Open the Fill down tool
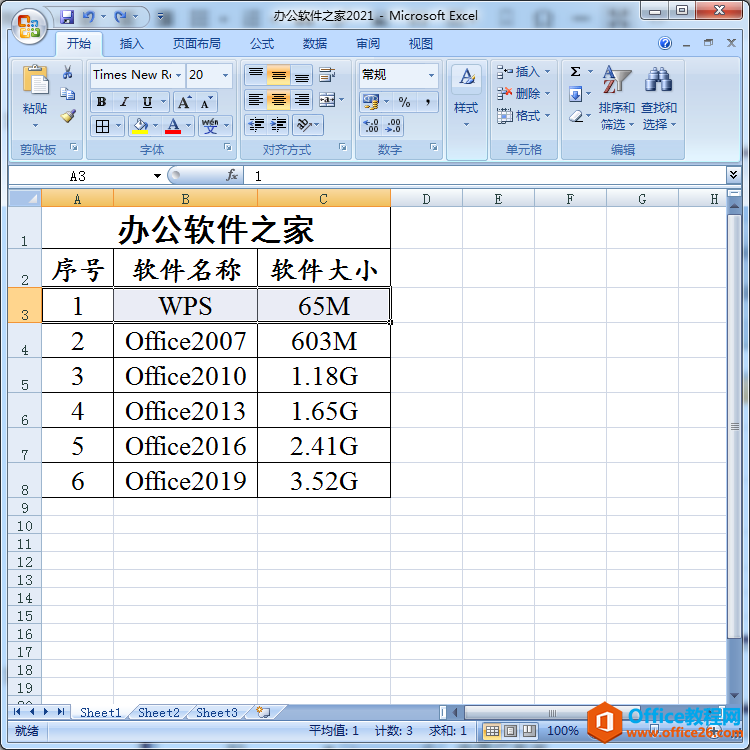 click(x=575, y=94)
